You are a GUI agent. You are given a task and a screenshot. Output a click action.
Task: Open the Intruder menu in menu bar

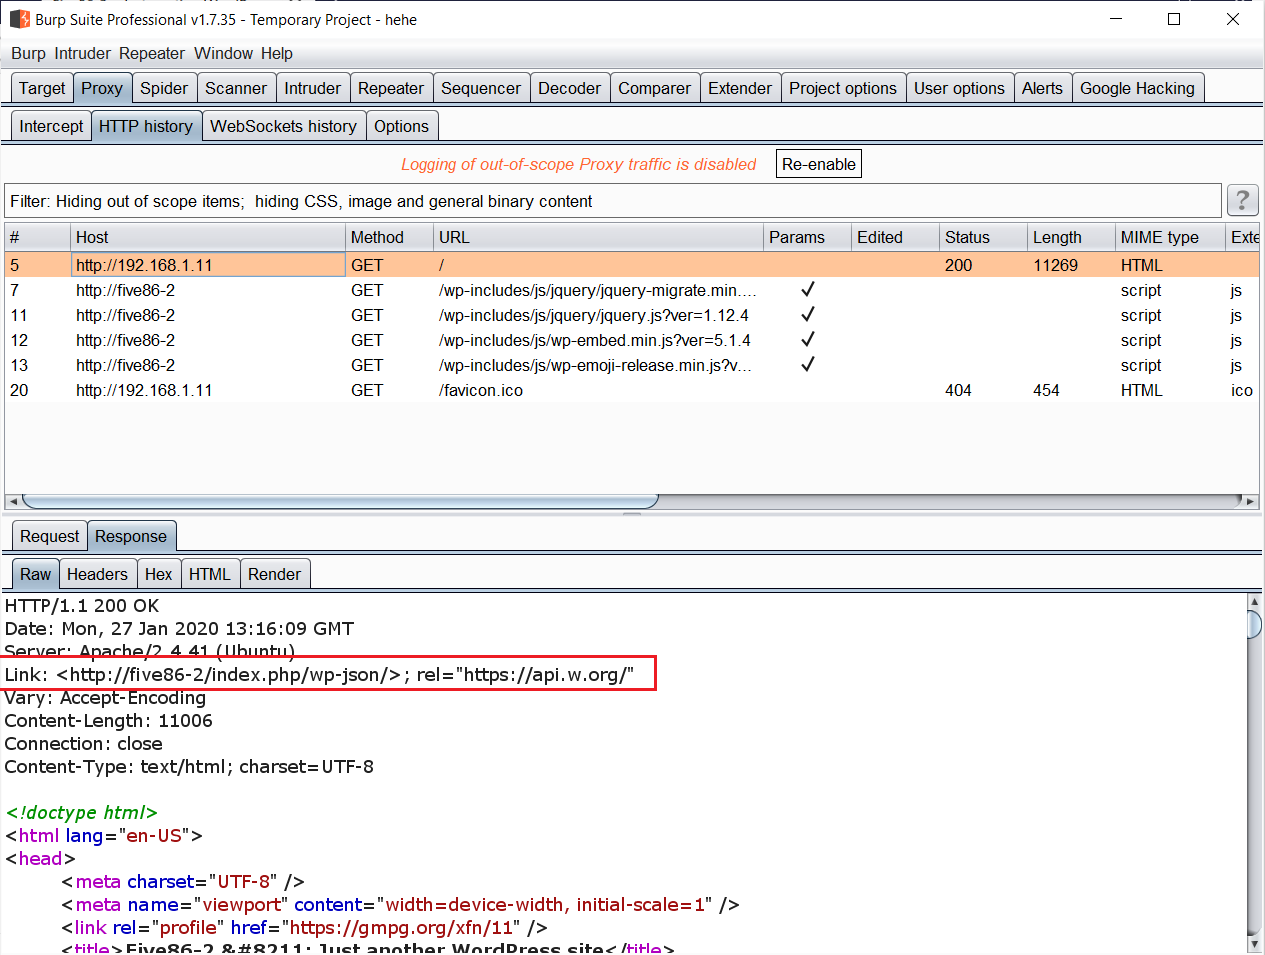click(x=82, y=53)
